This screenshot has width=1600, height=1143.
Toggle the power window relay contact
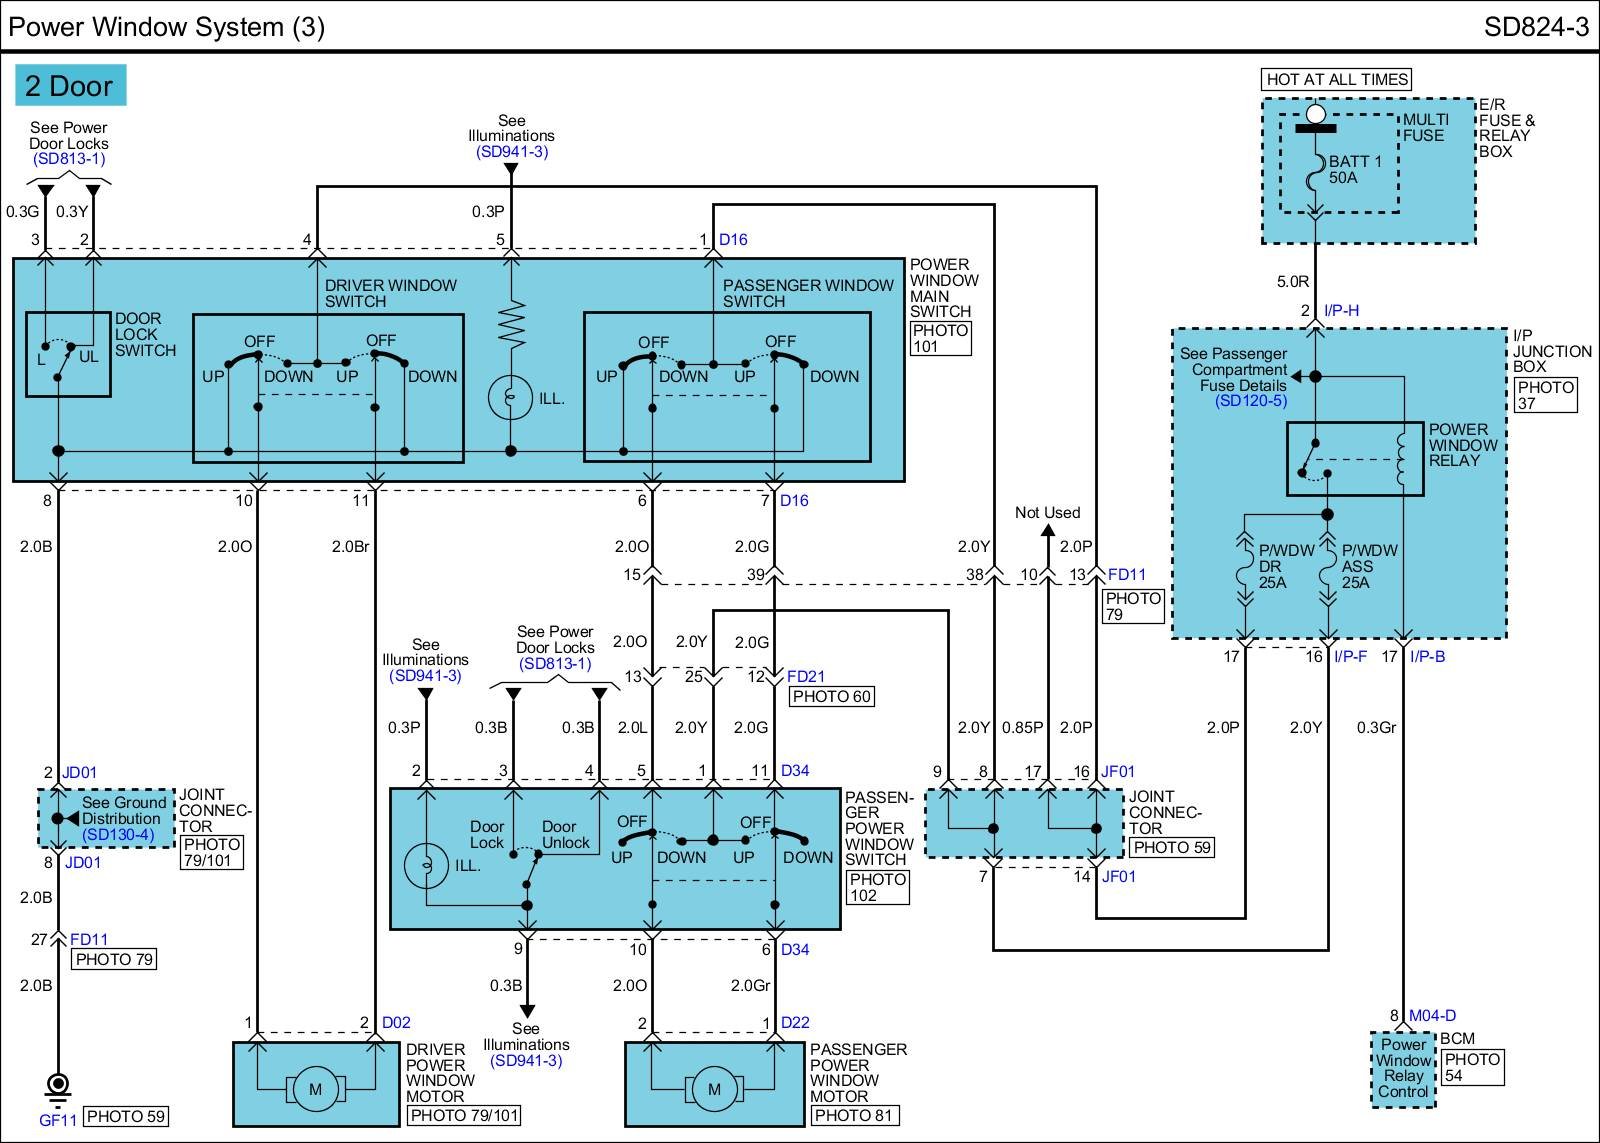(x=1312, y=459)
